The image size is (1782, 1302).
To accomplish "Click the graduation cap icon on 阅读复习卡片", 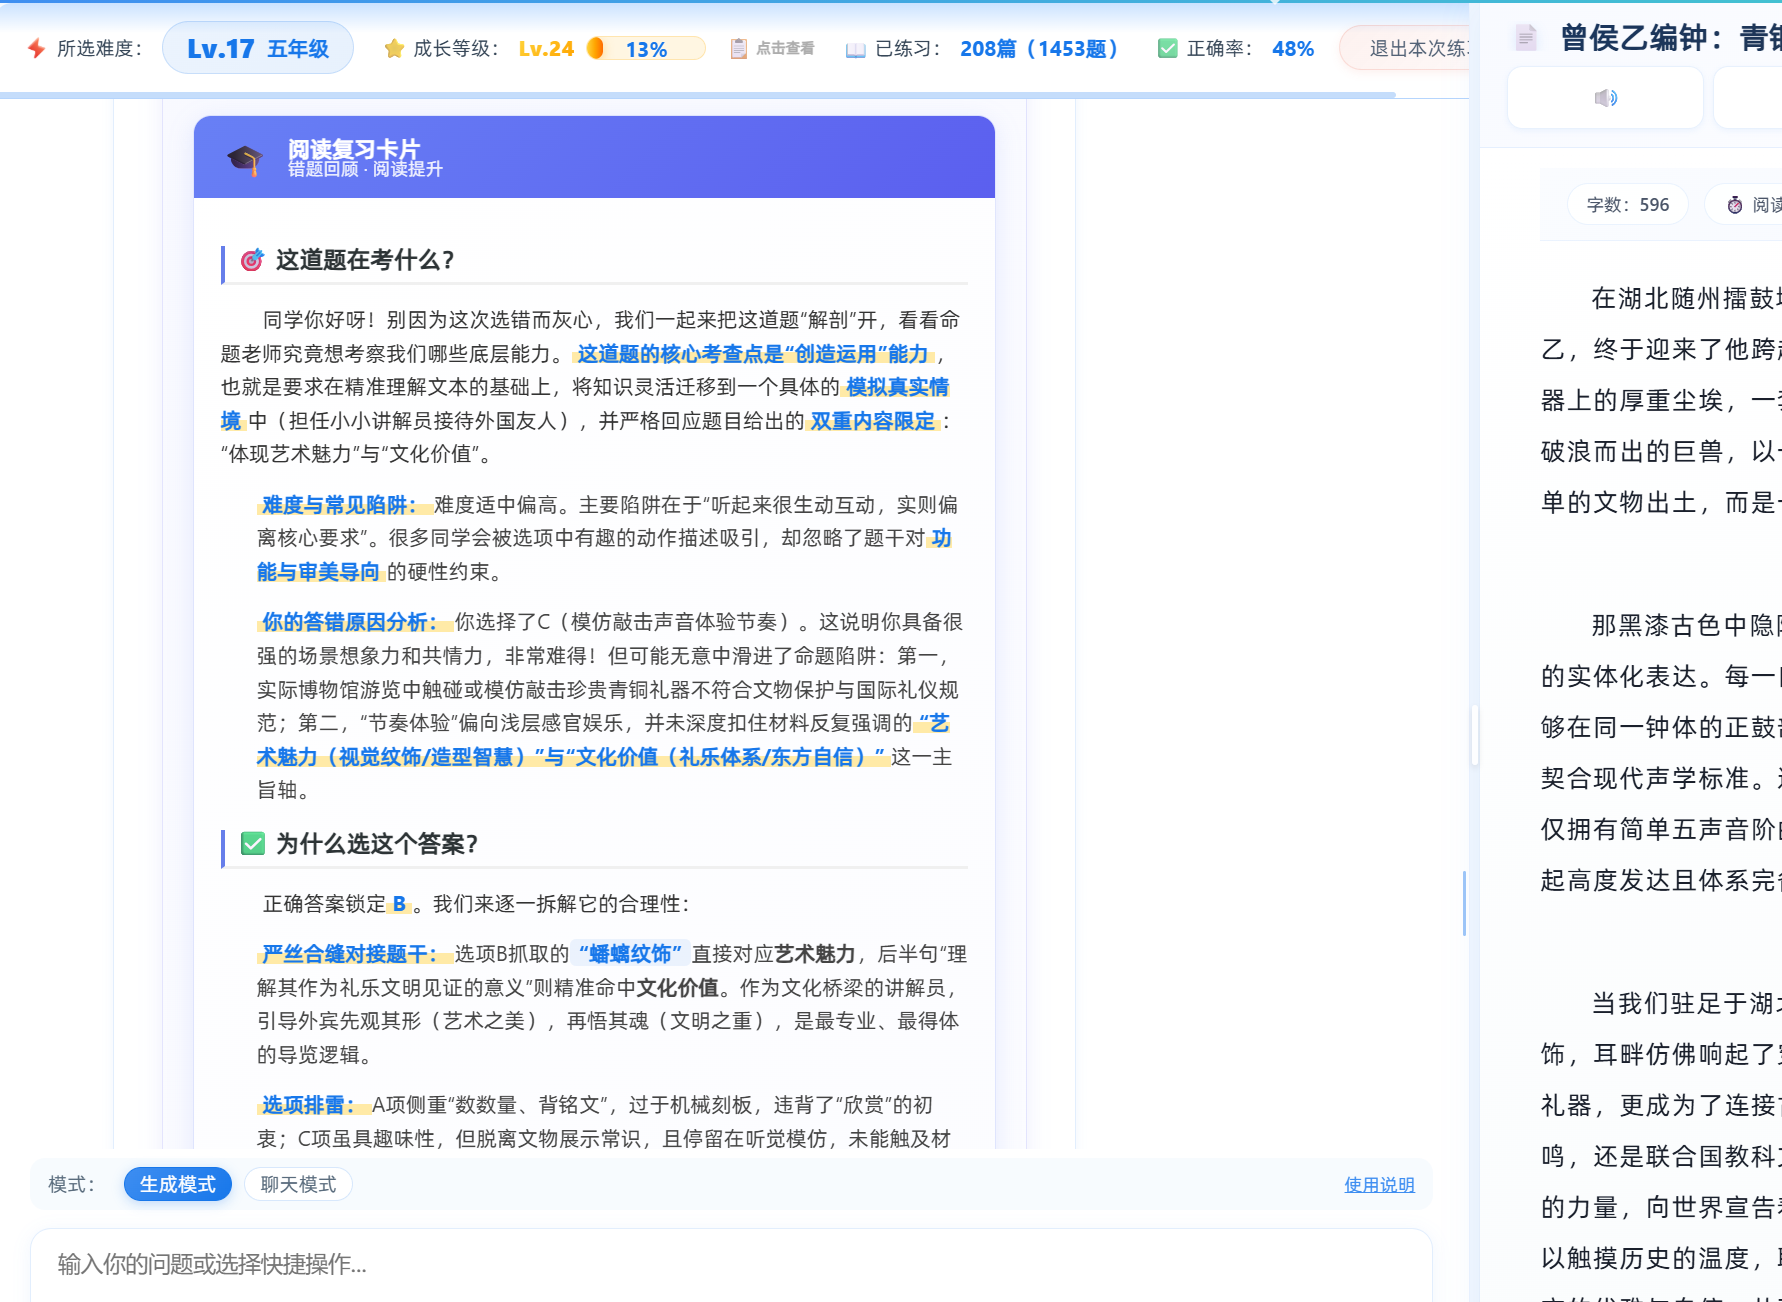I will pos(244,158).
